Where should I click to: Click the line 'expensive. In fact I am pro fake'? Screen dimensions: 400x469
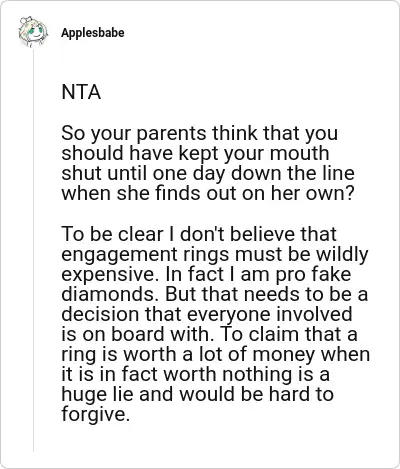coord(206,274)
